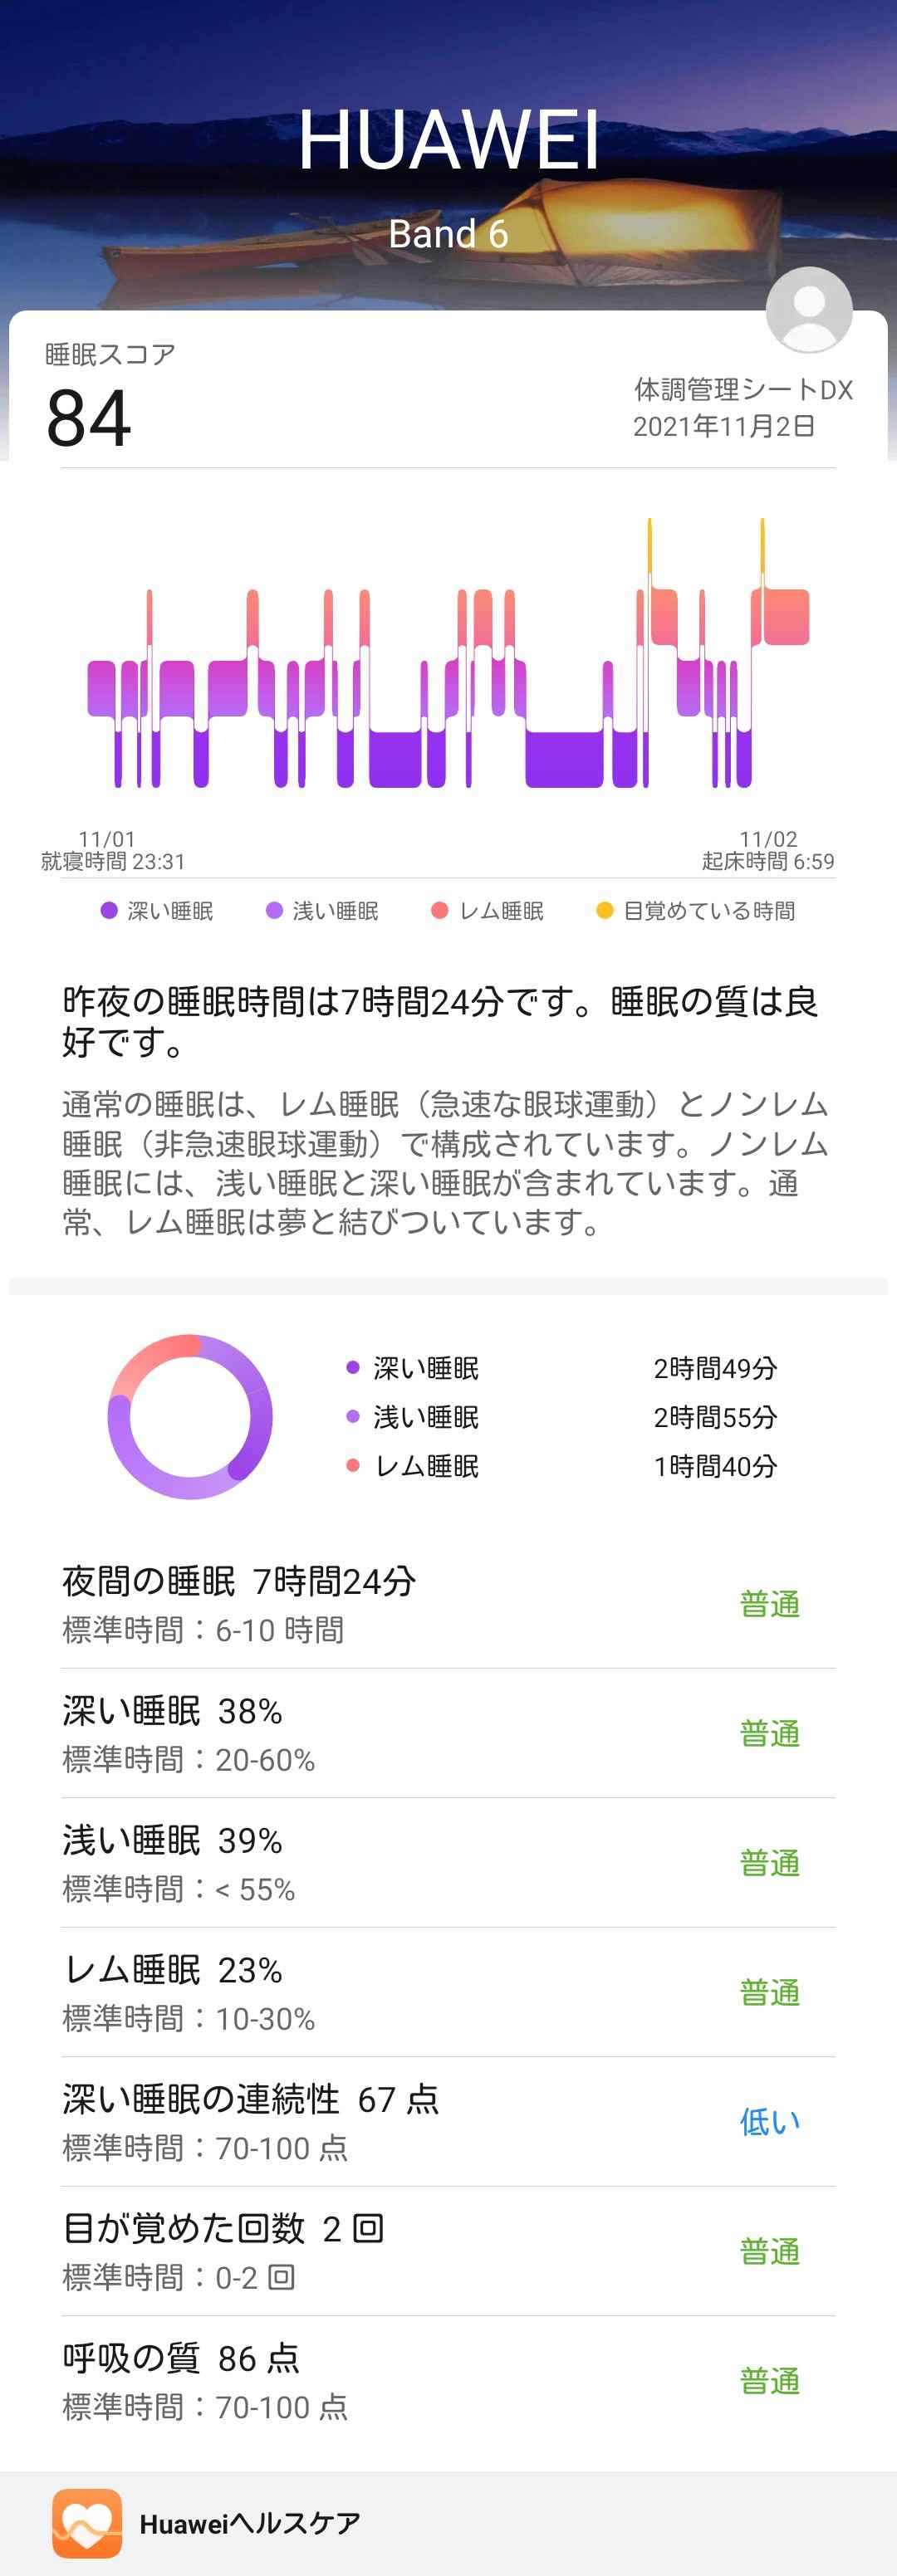Tap the 普通 status for night sleep
Viewport: 897px width, 2576px height.
point(769,1604)
